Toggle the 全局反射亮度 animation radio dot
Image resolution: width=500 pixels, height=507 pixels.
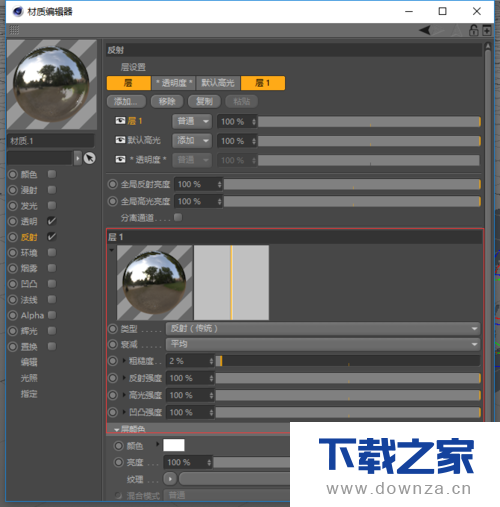click(x=113, y=184)
